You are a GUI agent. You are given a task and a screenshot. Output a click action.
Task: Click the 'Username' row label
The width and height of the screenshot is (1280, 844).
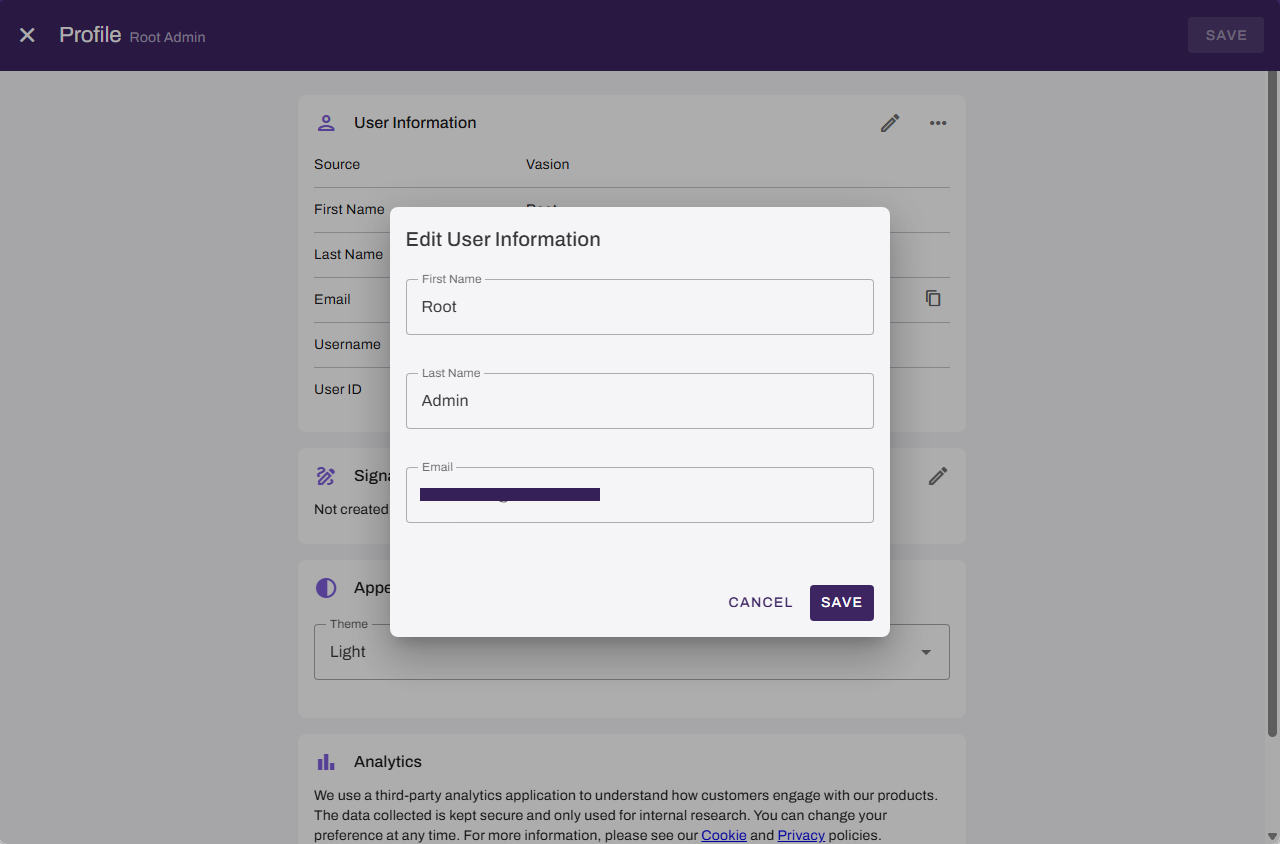click(347, 344)
